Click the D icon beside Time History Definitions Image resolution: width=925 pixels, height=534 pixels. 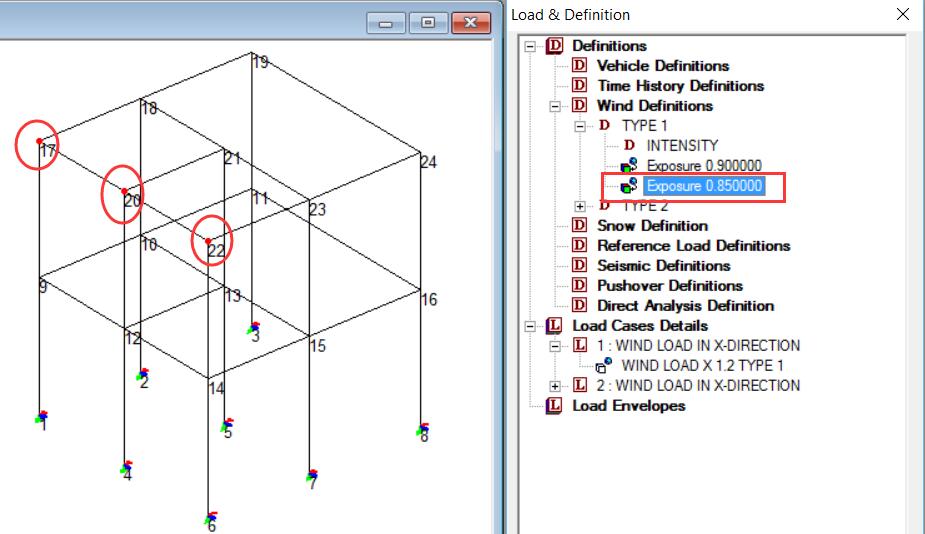point(579,86)
